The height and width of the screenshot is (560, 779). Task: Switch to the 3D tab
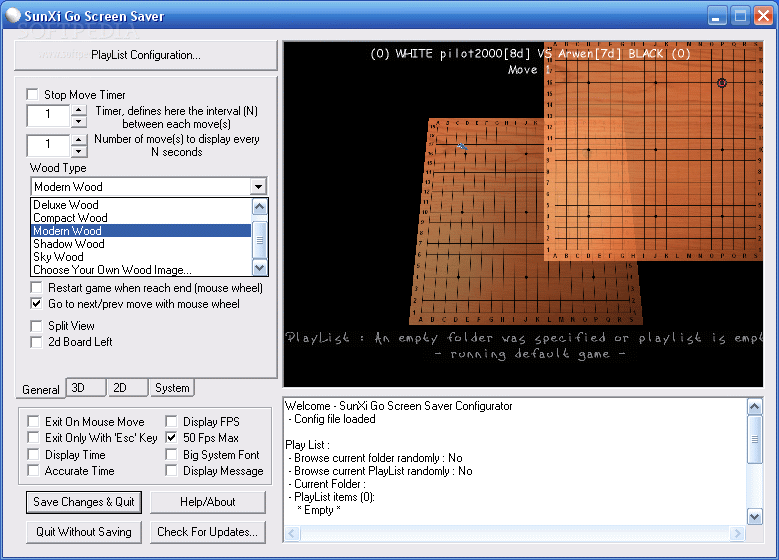[x=86, y=388]
